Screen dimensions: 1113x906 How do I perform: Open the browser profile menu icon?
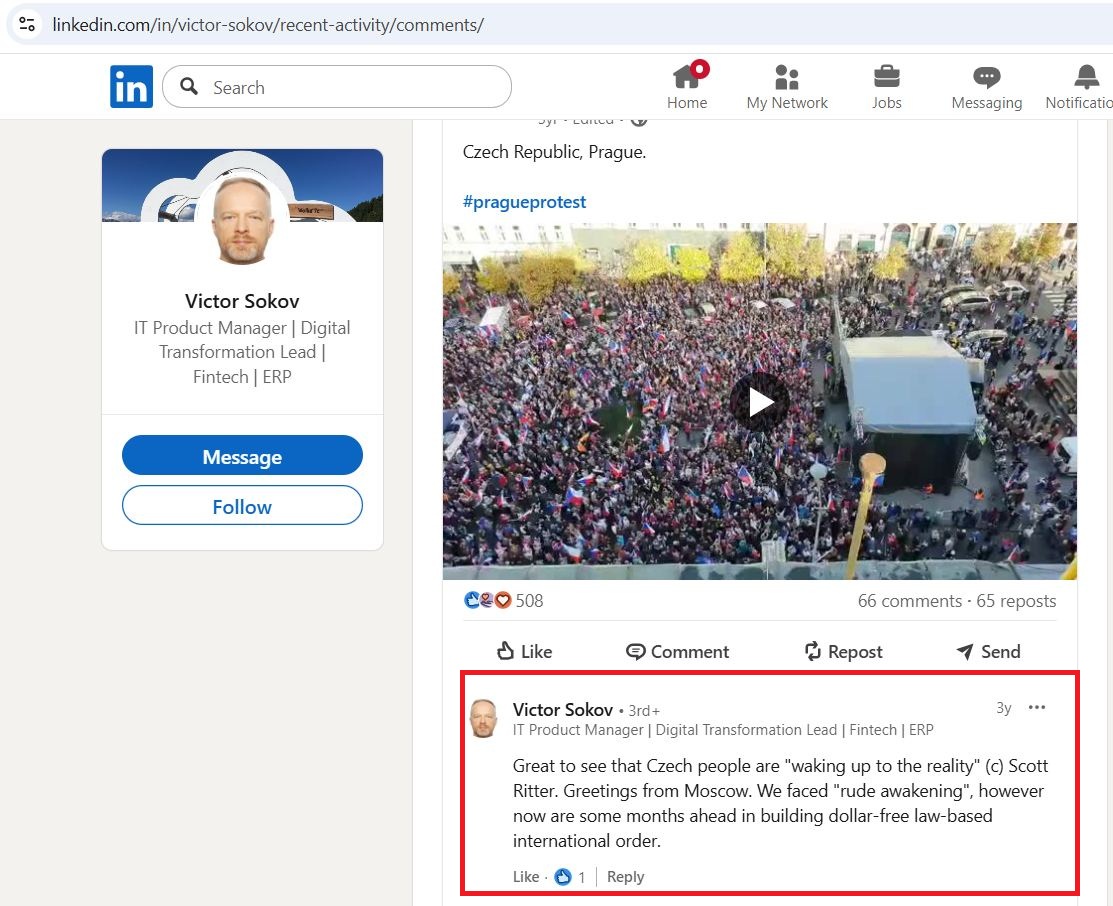(26, 24)
